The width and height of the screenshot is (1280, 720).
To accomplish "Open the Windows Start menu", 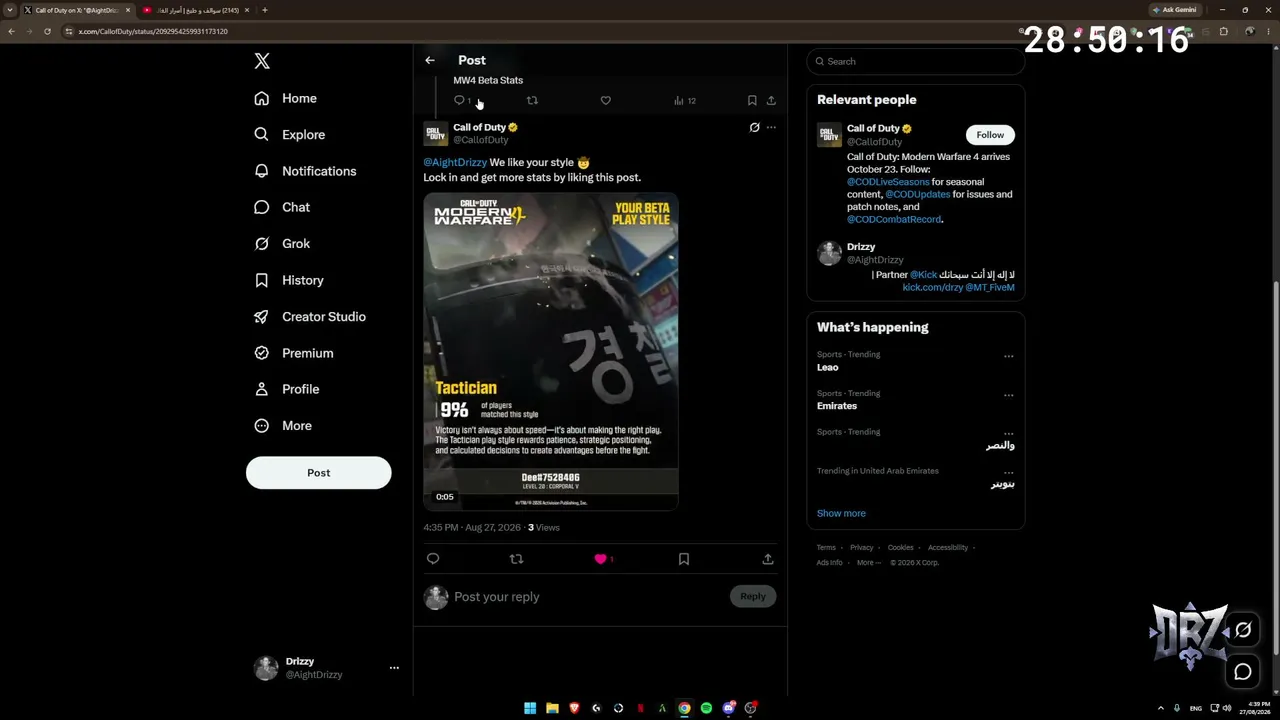I will 530,708.
